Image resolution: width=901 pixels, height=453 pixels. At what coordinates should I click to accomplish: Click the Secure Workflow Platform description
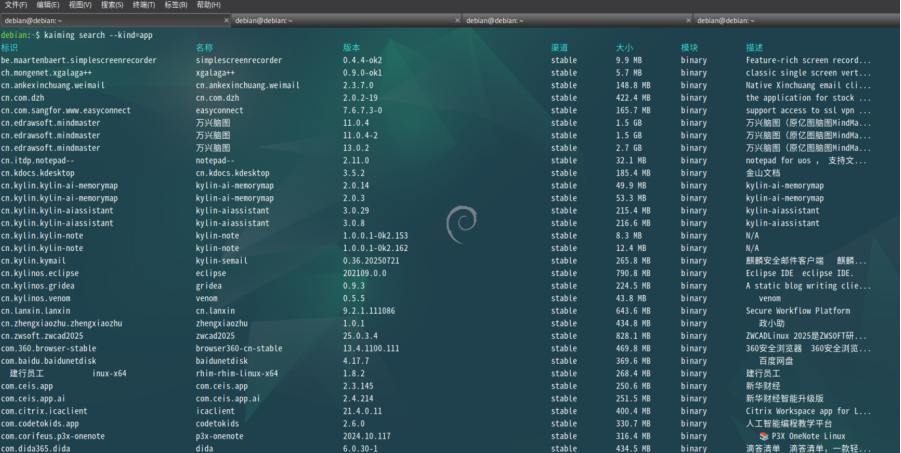click(797, 310)
